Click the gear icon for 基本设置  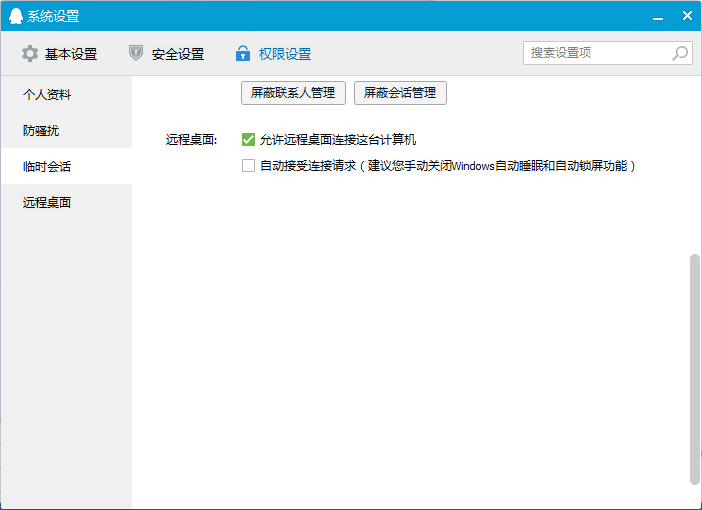click(x=30, y=54)
